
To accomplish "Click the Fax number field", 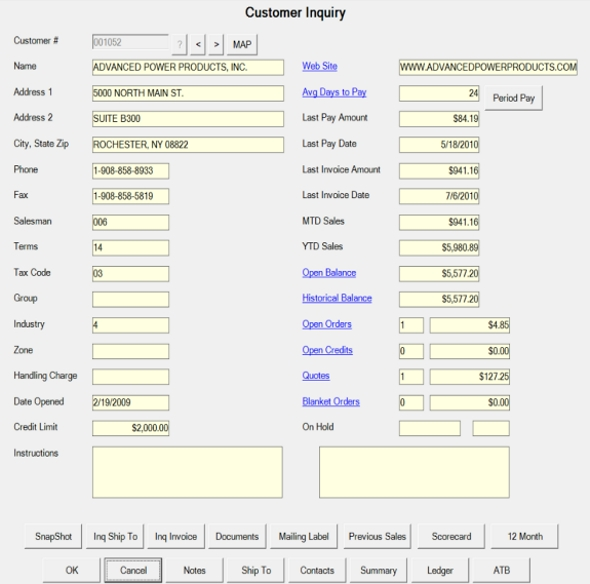I will coord(131,196).
